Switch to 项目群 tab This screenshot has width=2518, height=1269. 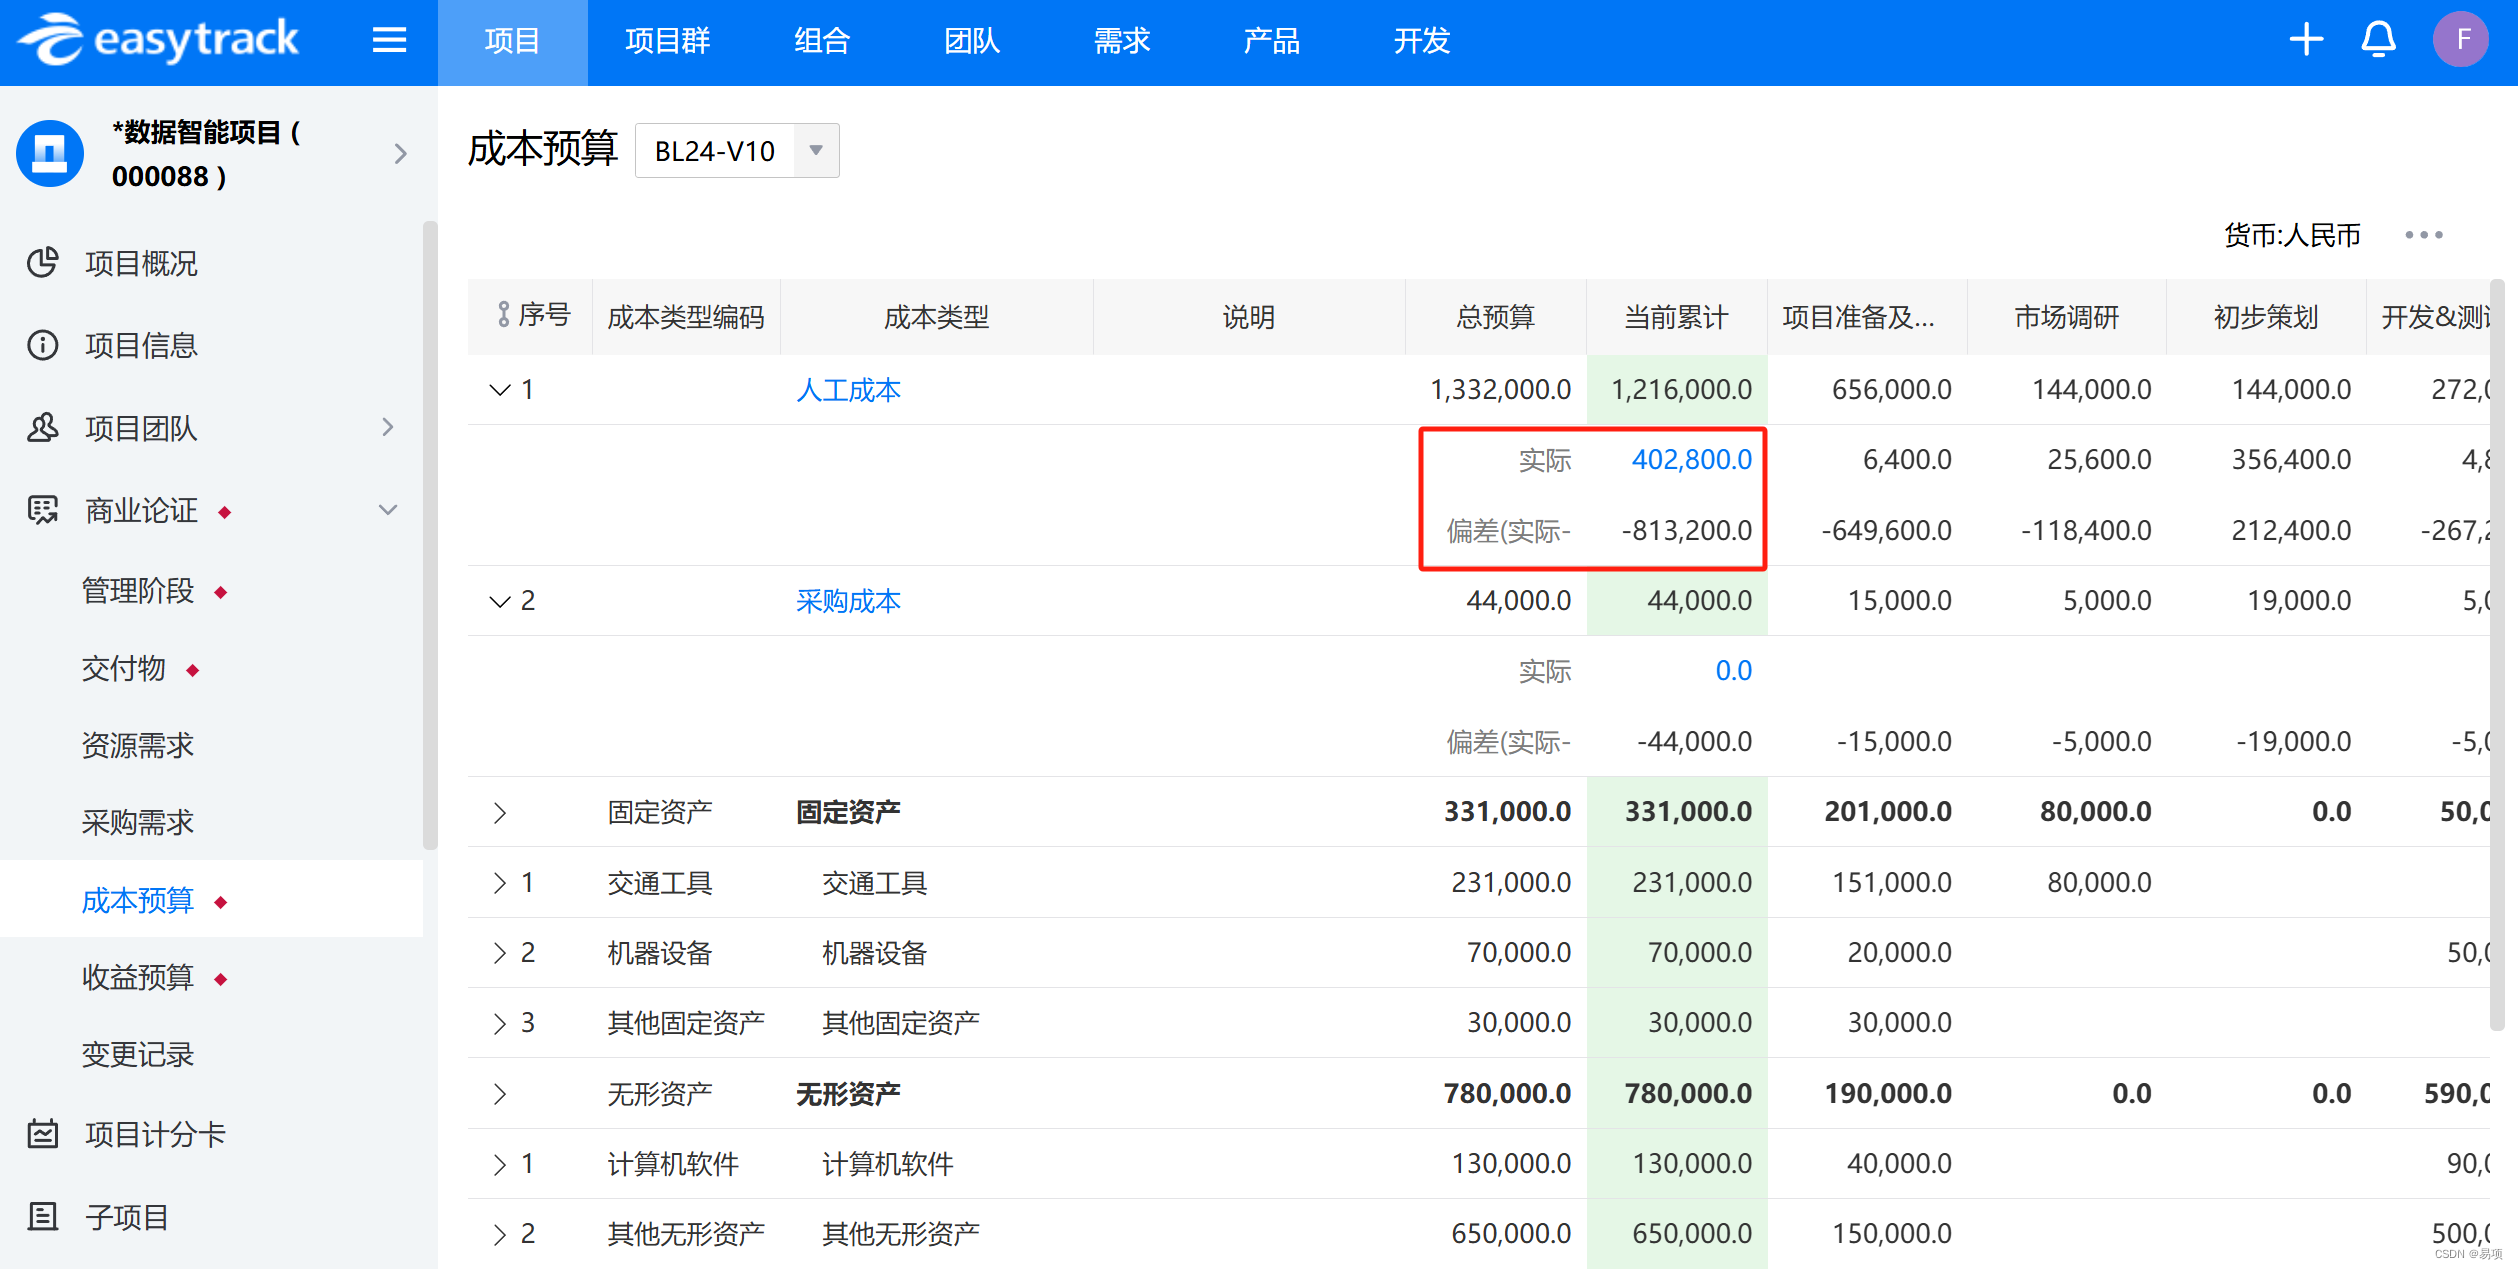tap(667, 41)
